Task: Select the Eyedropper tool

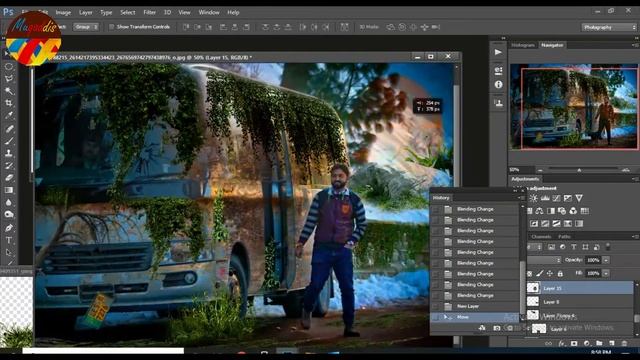Action: (x=9, y=115)
